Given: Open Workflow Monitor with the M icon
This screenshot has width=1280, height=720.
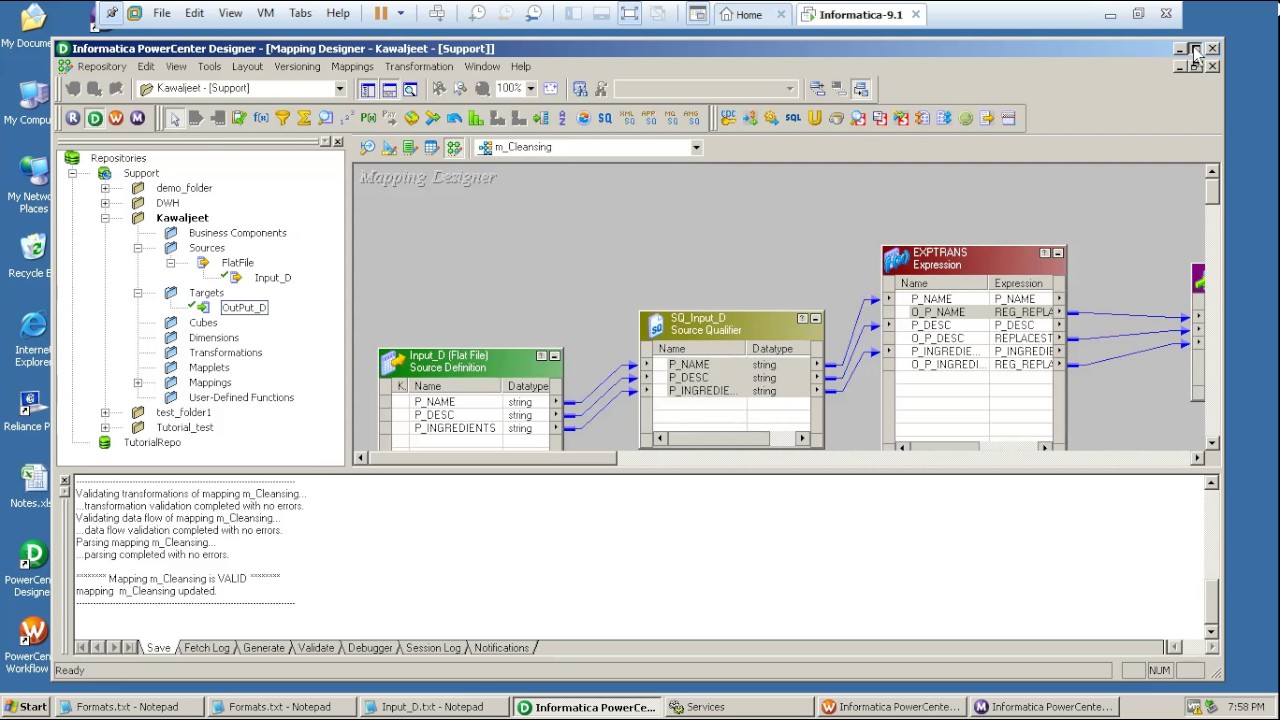Looking at the screenshot, I should [137, 118].
